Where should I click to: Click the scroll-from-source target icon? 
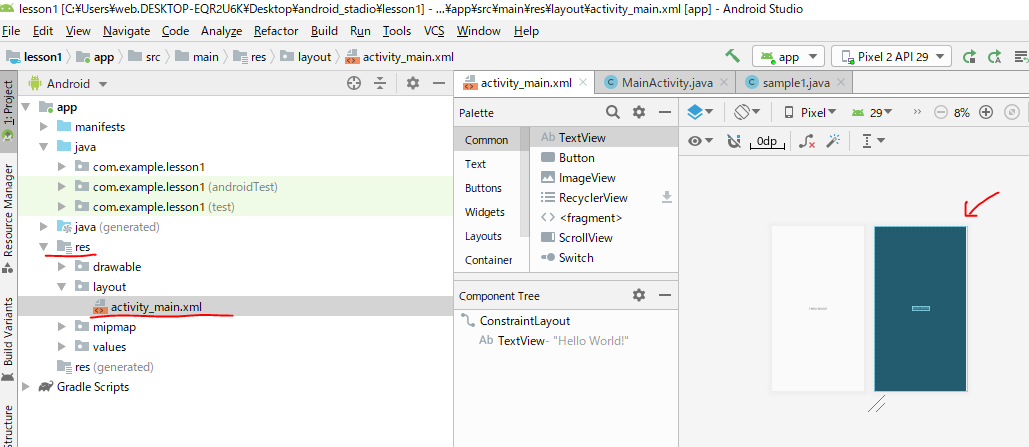353,84
